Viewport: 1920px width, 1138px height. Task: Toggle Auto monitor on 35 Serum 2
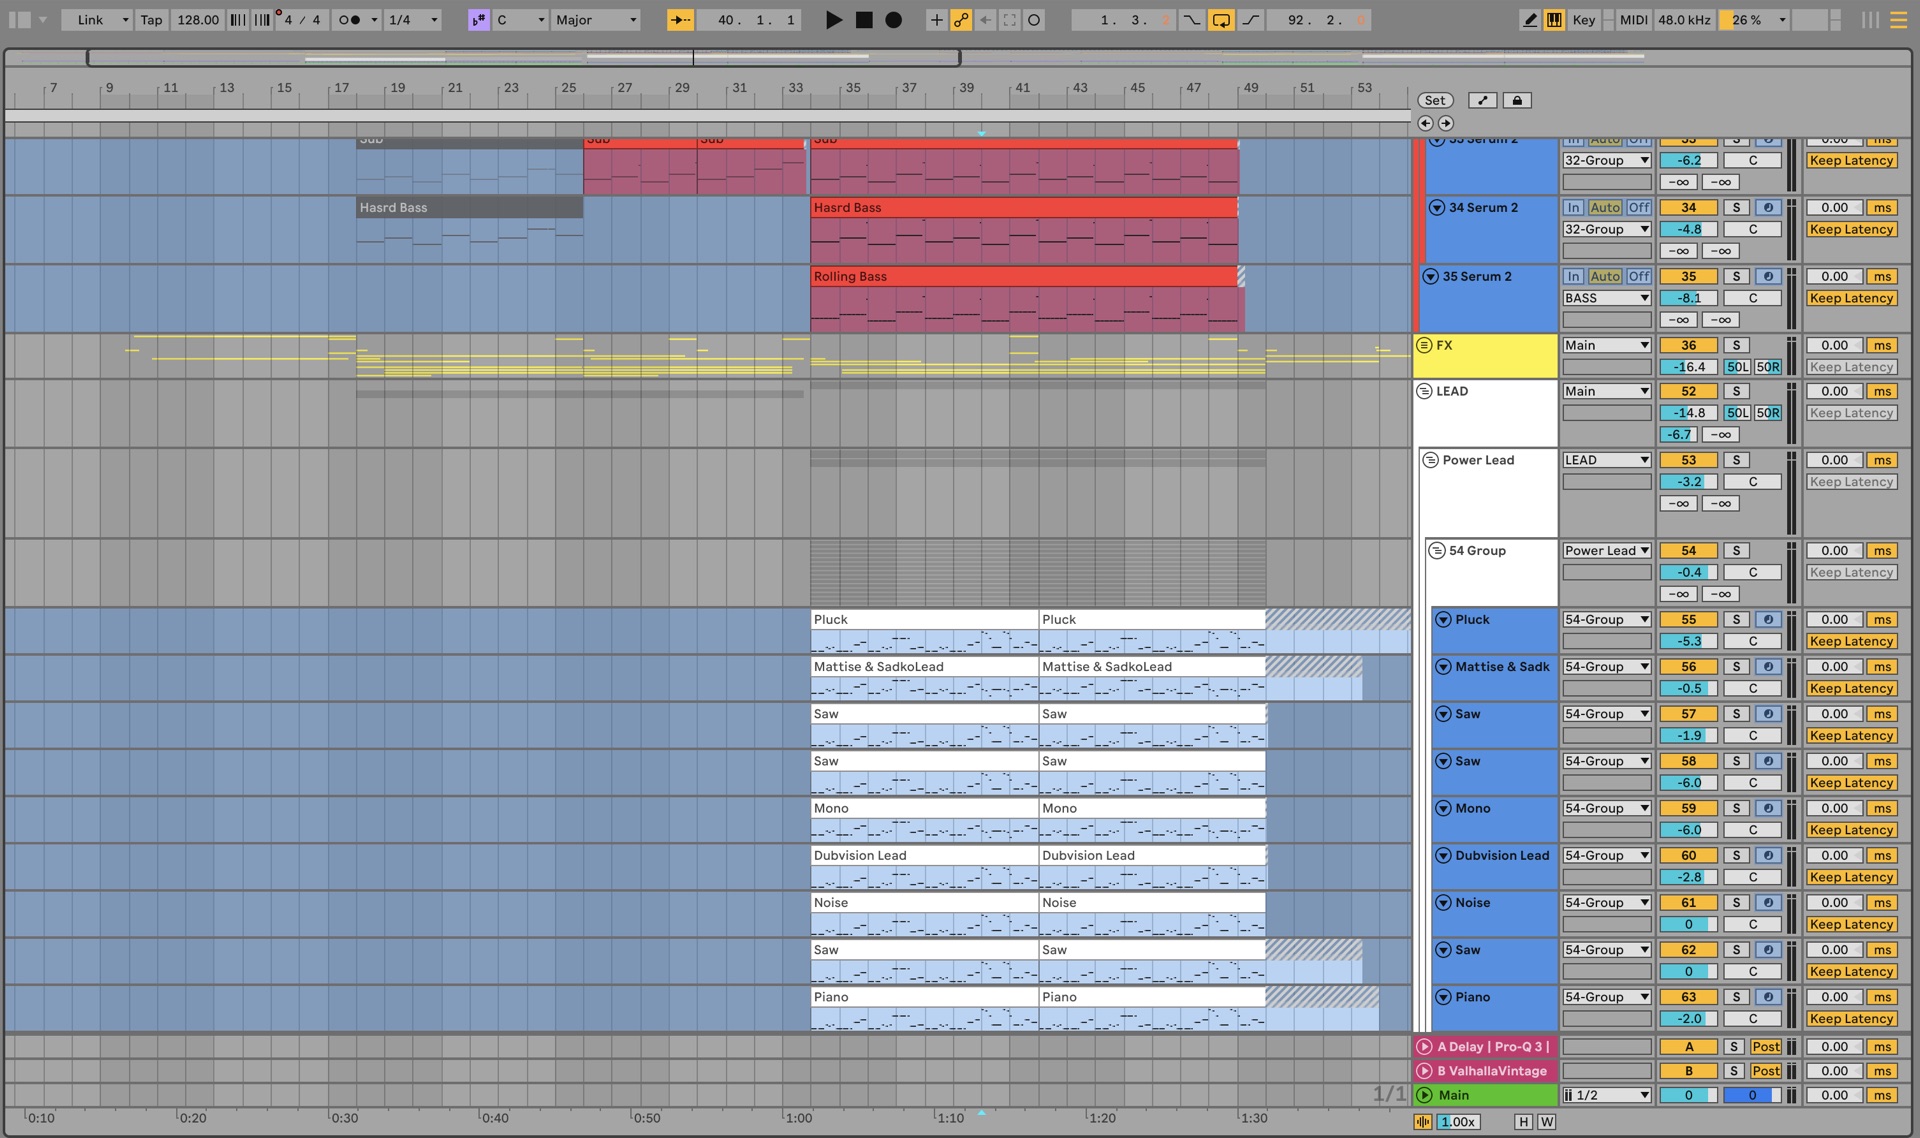point(1605,276)
